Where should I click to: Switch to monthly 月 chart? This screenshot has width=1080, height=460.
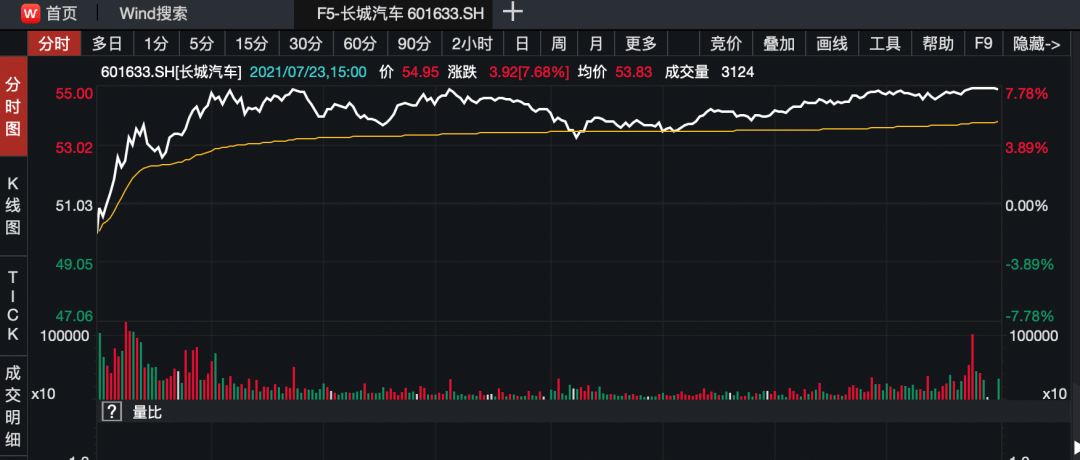click(596, 44)
